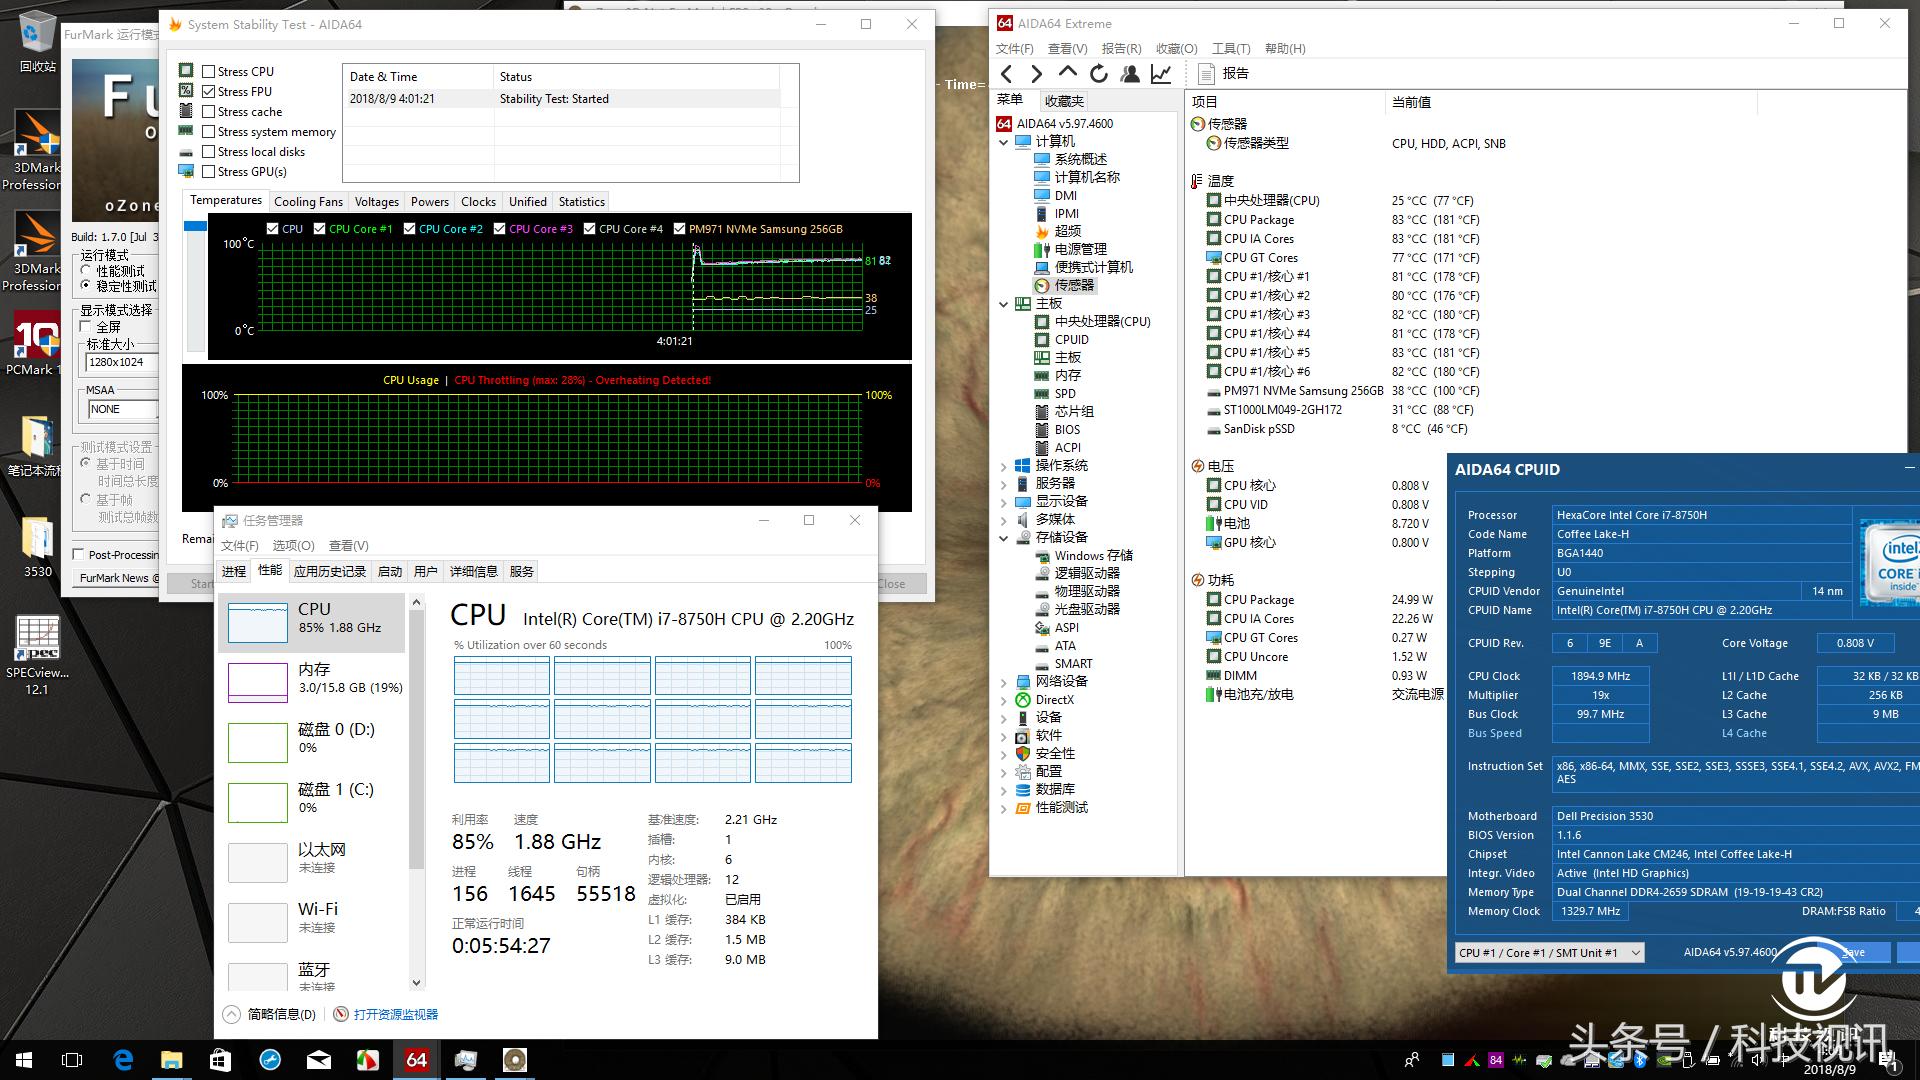Open the 工具(T) menu in AIDA64
This screenshot has height=1080, width=1920.
1230,48
